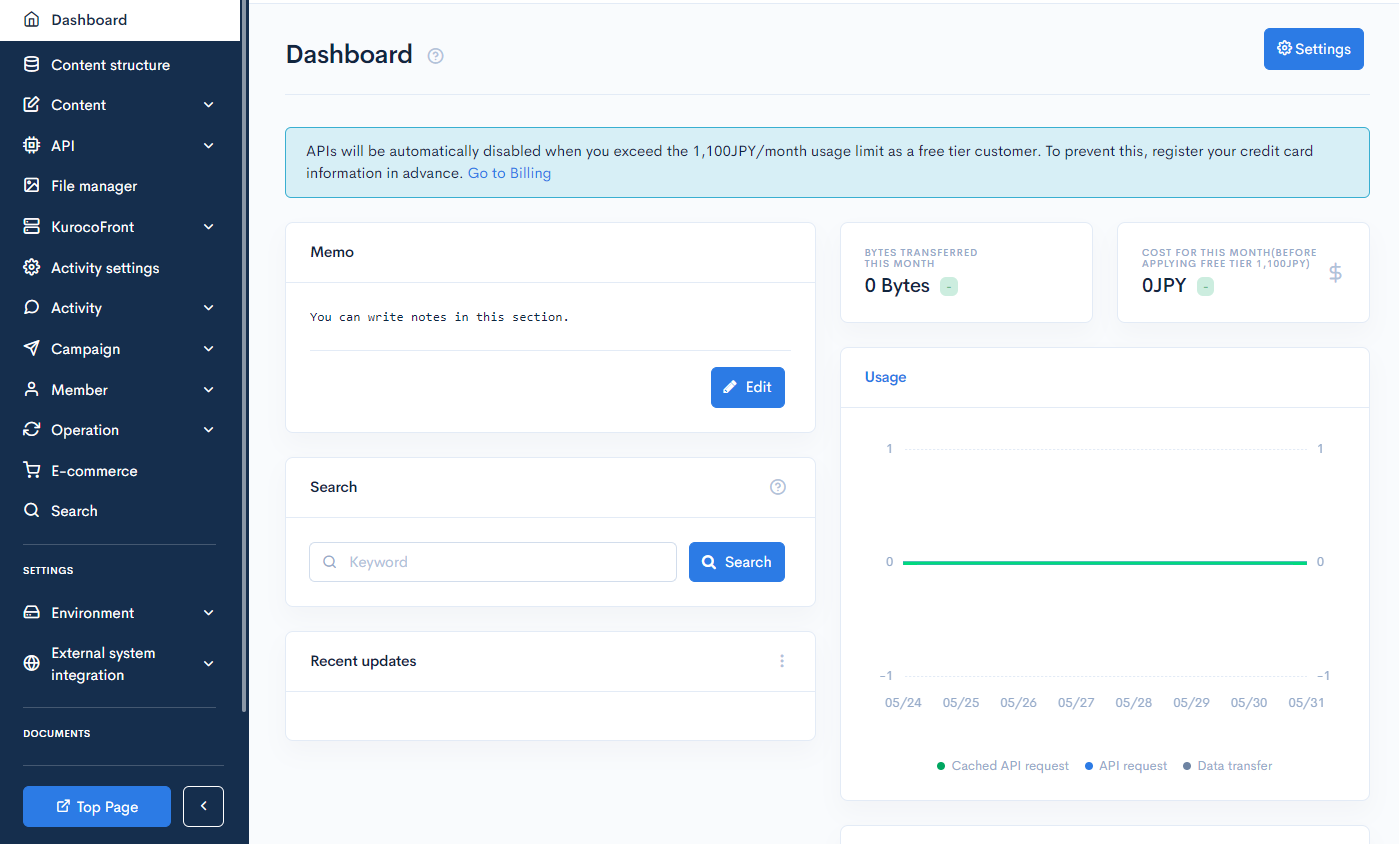The image size is (1399, 844).
Task: Click the dollar icon on the cost card
Action: coord(1335,272)
